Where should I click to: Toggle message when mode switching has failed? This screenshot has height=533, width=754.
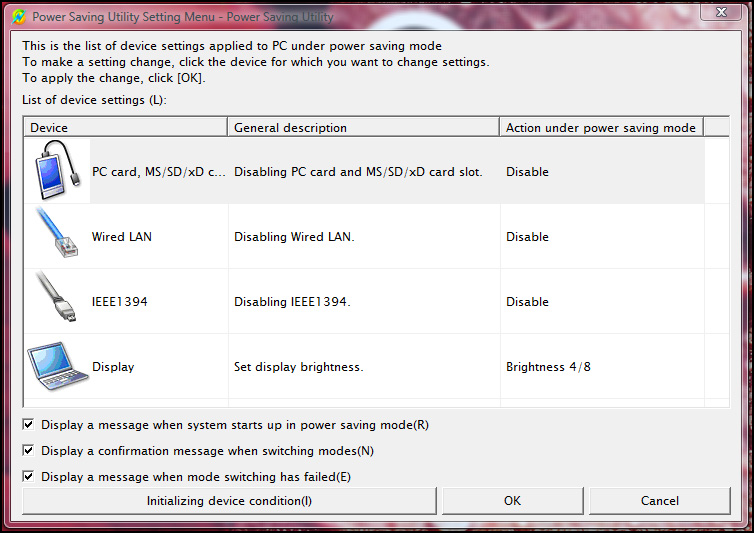(28, 476)
